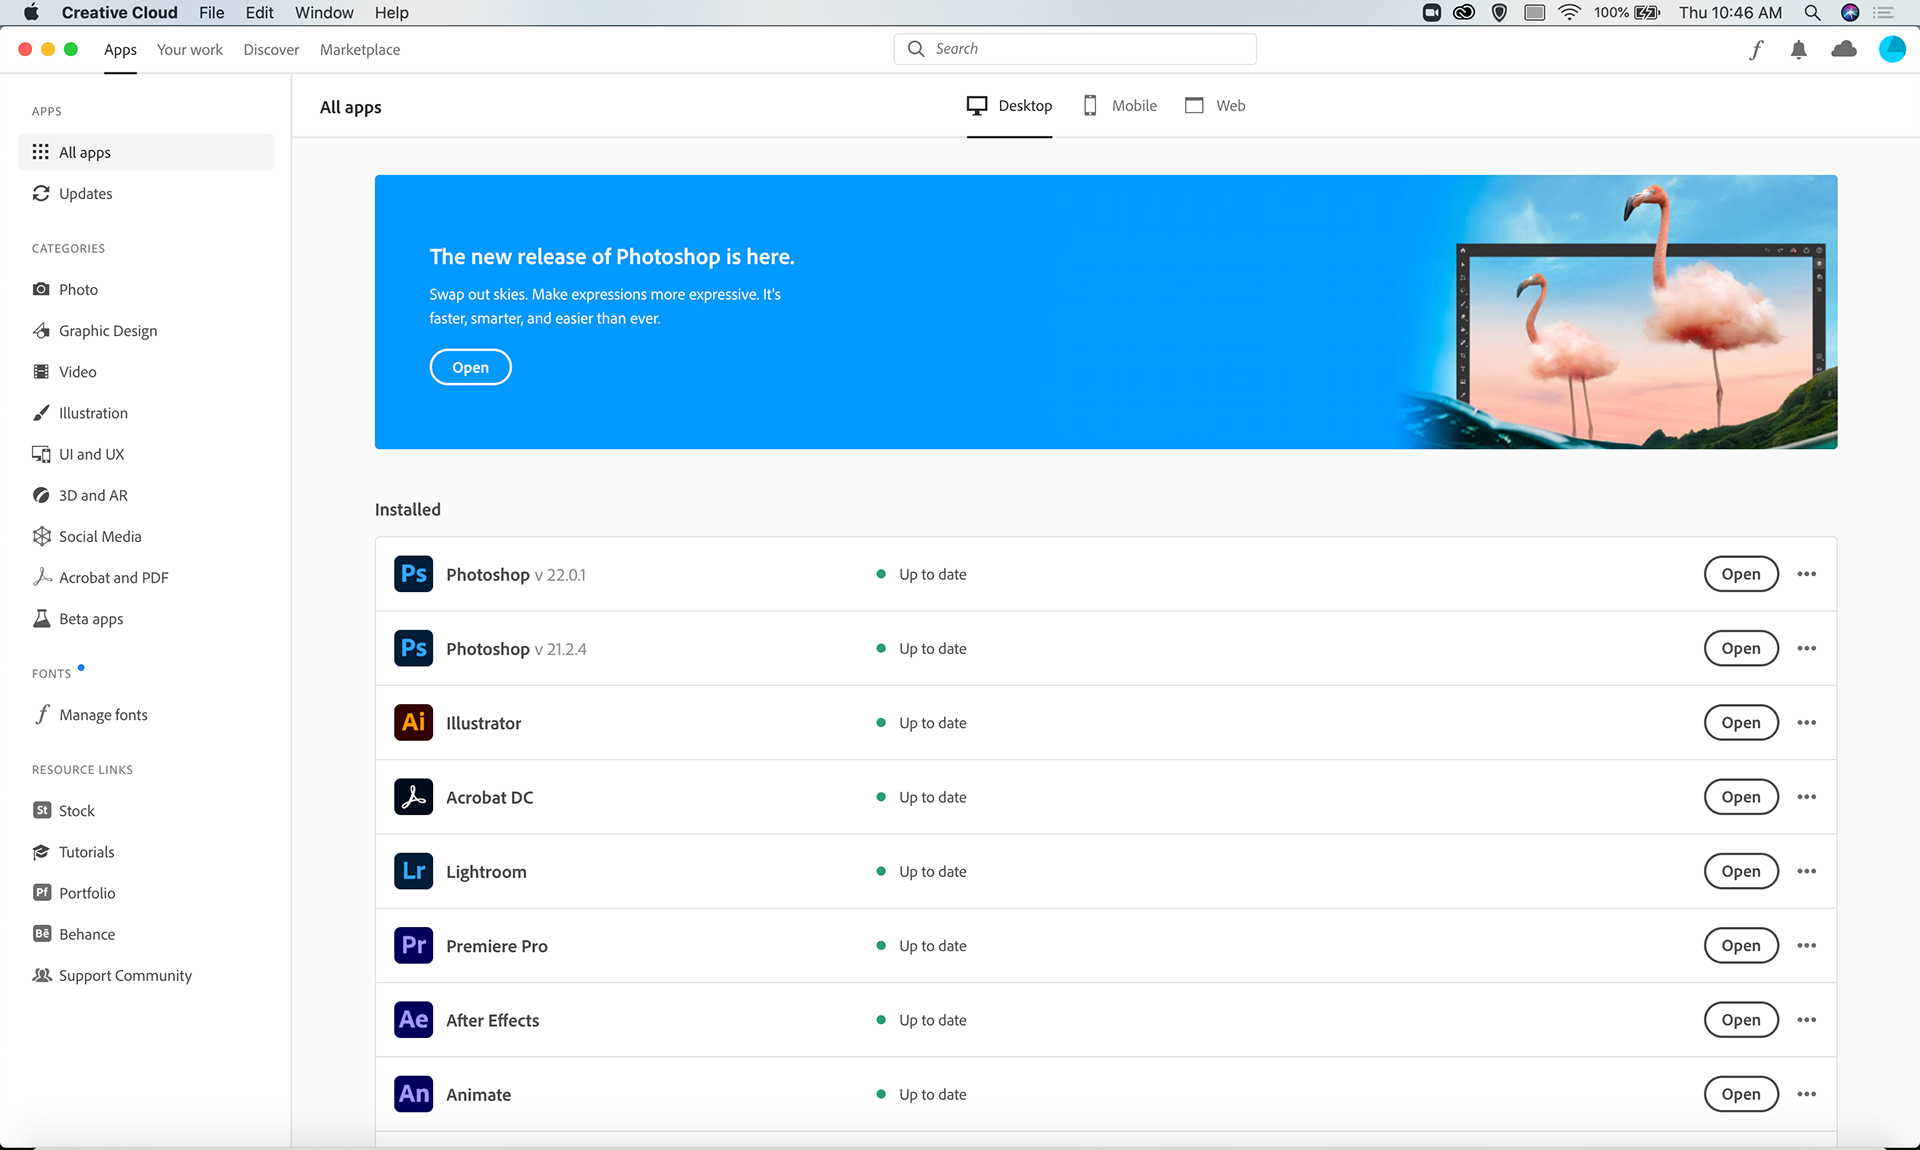
Task: Open the Stock resource link
Action: [x=146, y=810]
